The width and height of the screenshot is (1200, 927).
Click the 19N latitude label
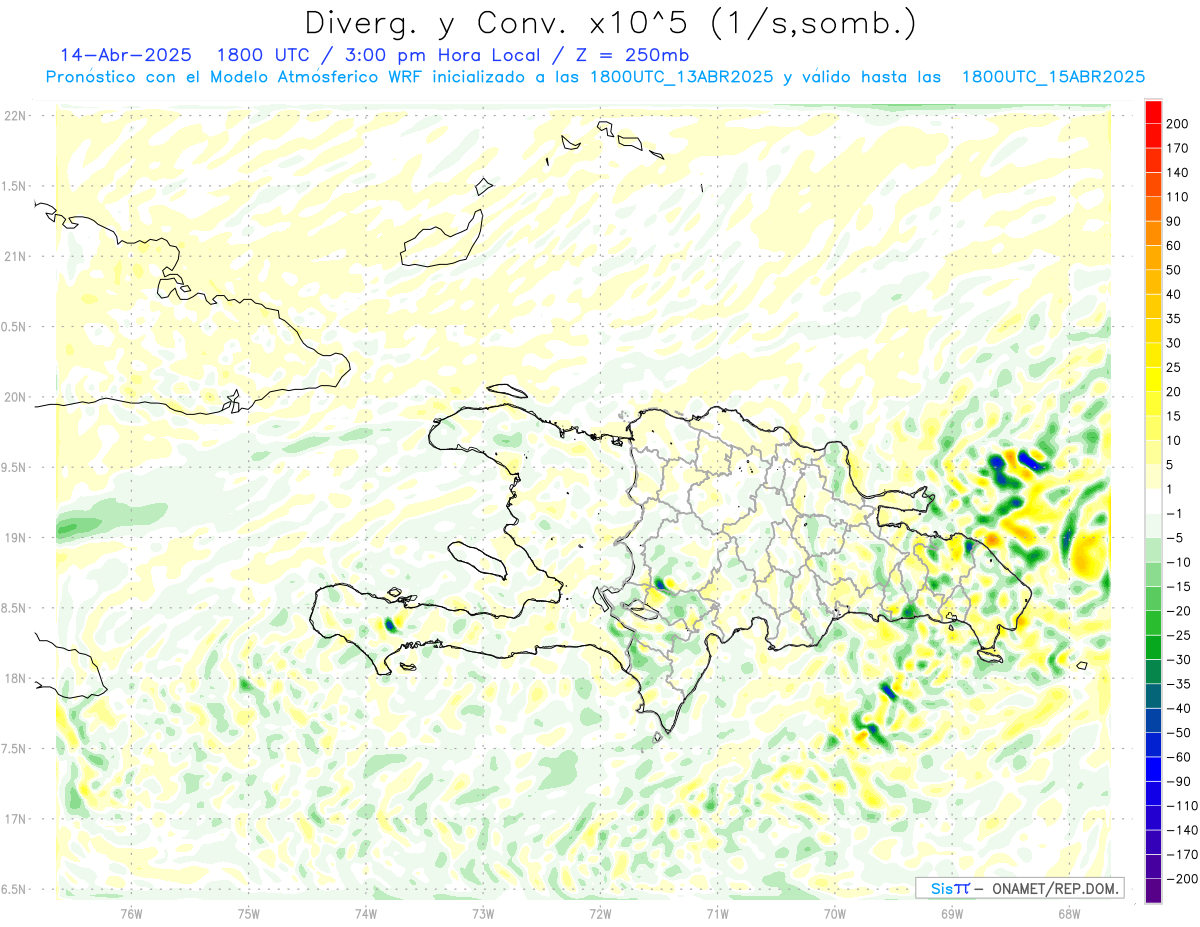coord(15,537)
